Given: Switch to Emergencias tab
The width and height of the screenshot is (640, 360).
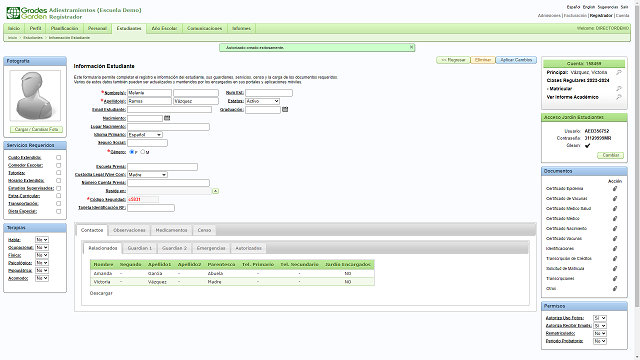Looking at the screenshot, I should tap(211, 248).
